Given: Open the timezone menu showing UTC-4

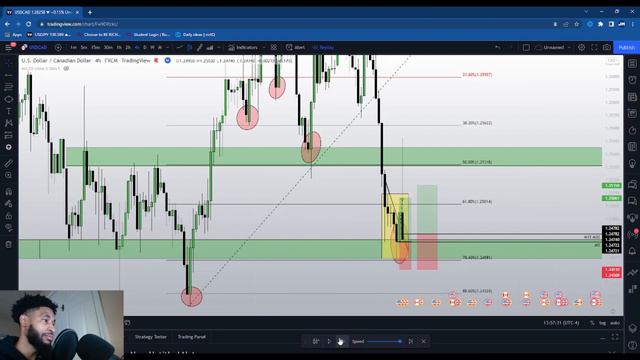Looking at the screenshot, I should (561, 323).
